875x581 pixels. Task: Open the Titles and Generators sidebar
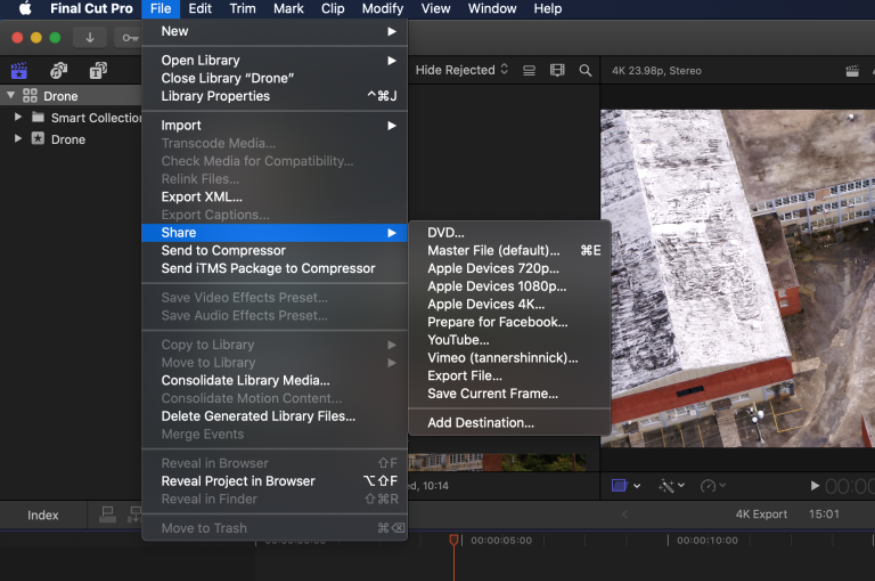point(98,71)
